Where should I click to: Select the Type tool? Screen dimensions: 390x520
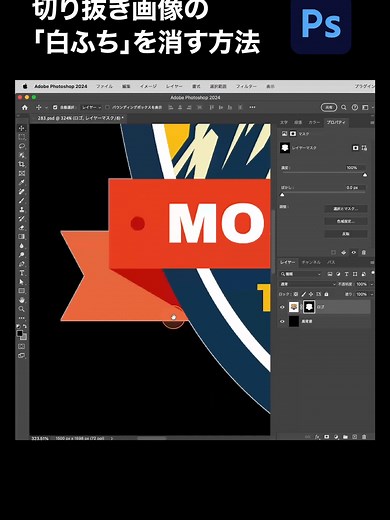tap(22, 273)
